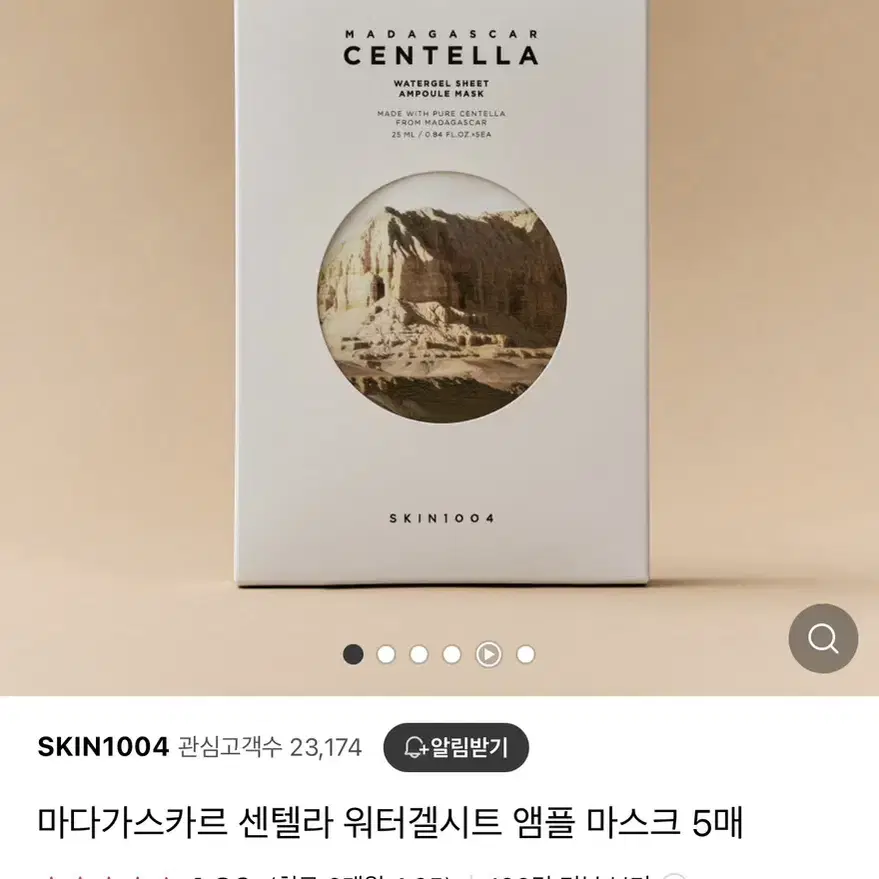Tap the Watergel Sheet Ampoule Mask label
The image size is (879, 879).
[441, 89]
